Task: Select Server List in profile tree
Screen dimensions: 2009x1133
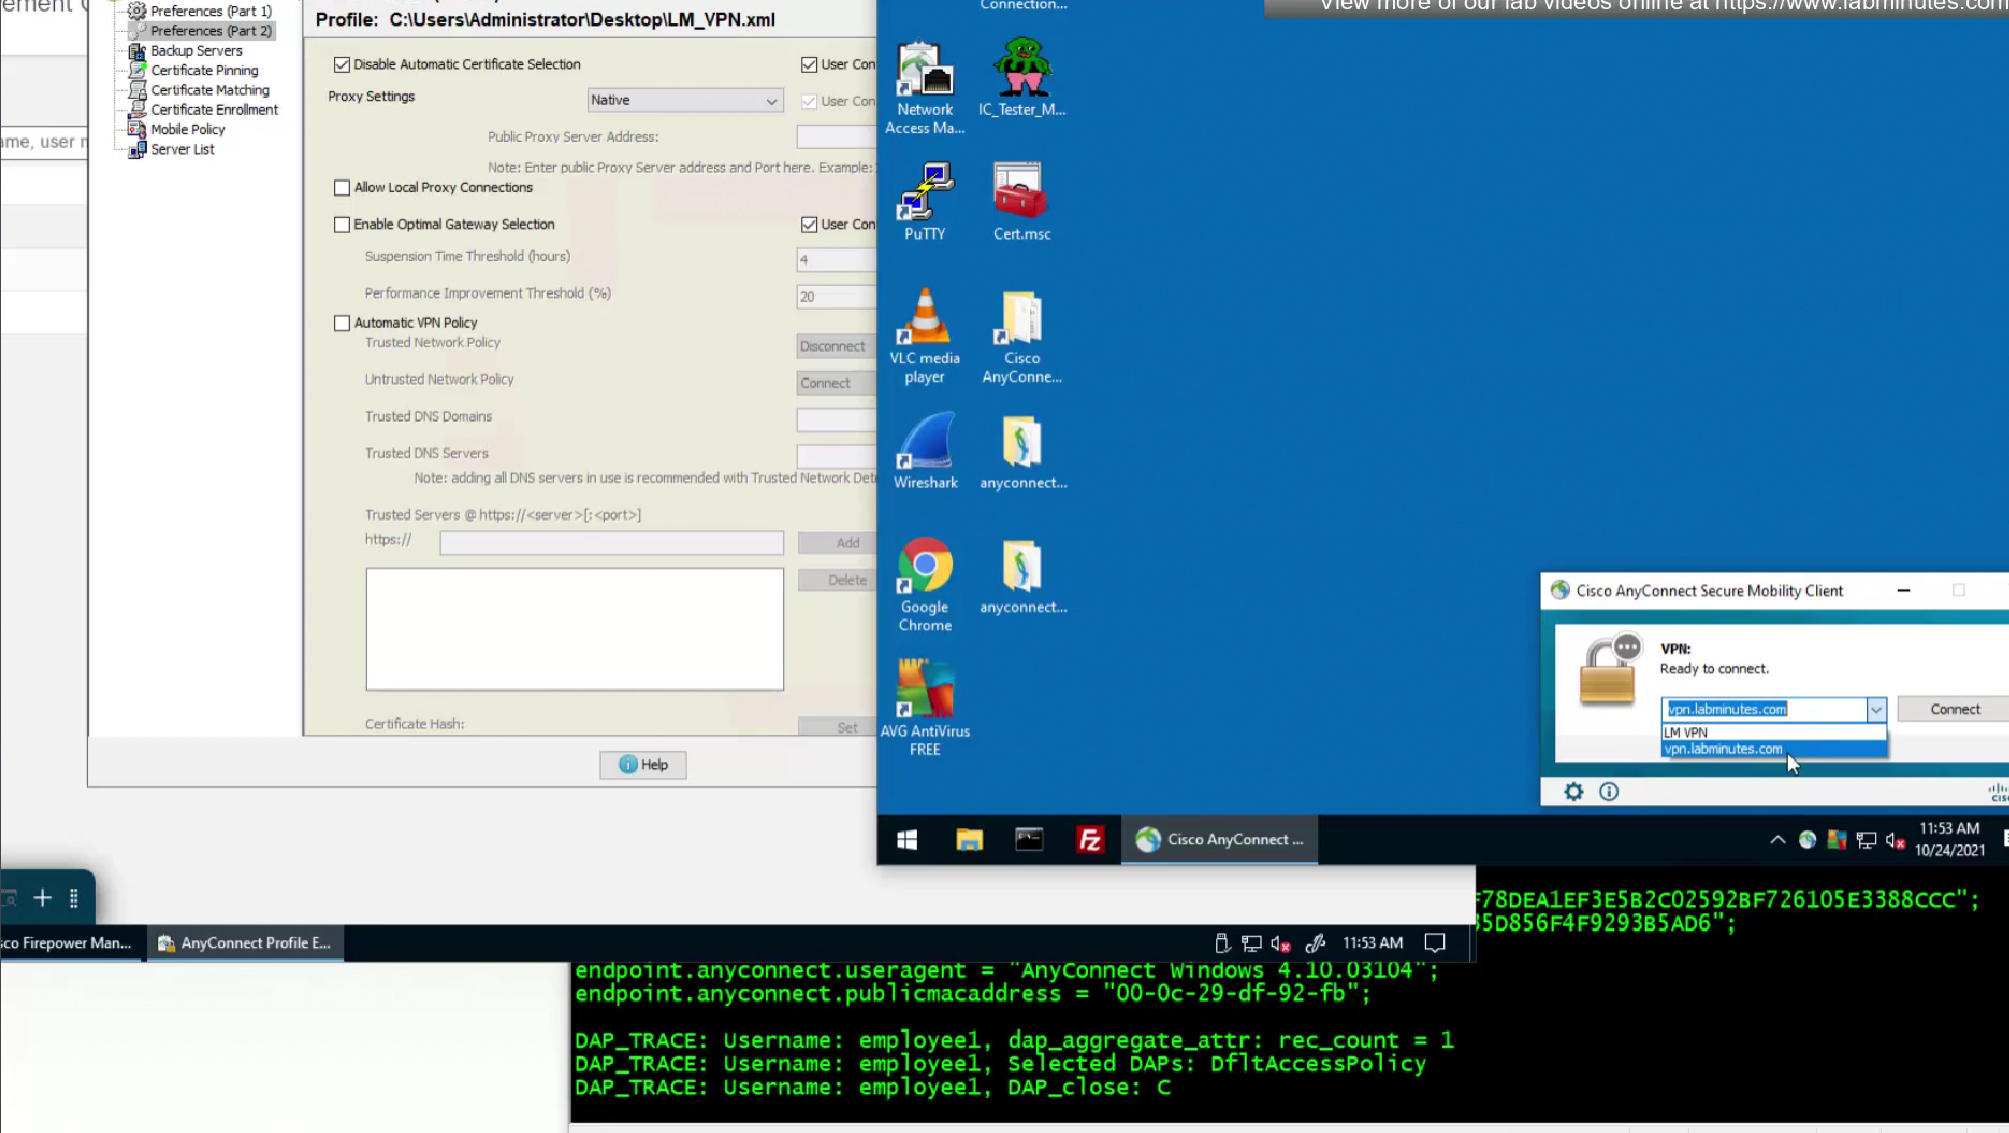Action: [182, 150]
